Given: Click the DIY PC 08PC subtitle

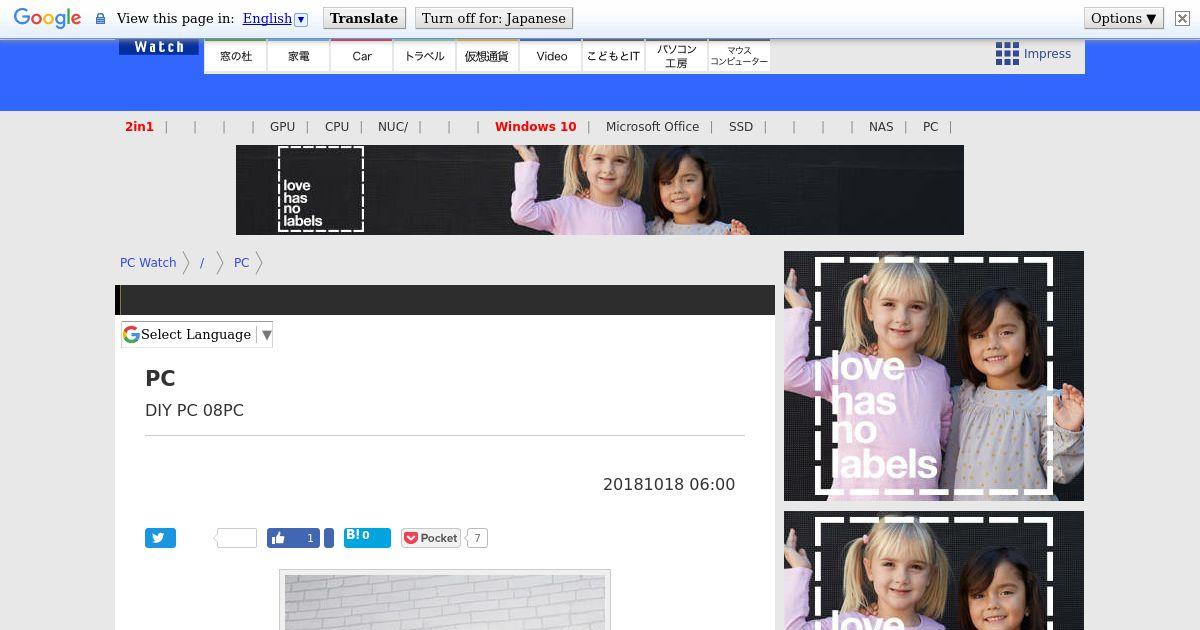Looking at the screenshot, I should click(194, 410).
